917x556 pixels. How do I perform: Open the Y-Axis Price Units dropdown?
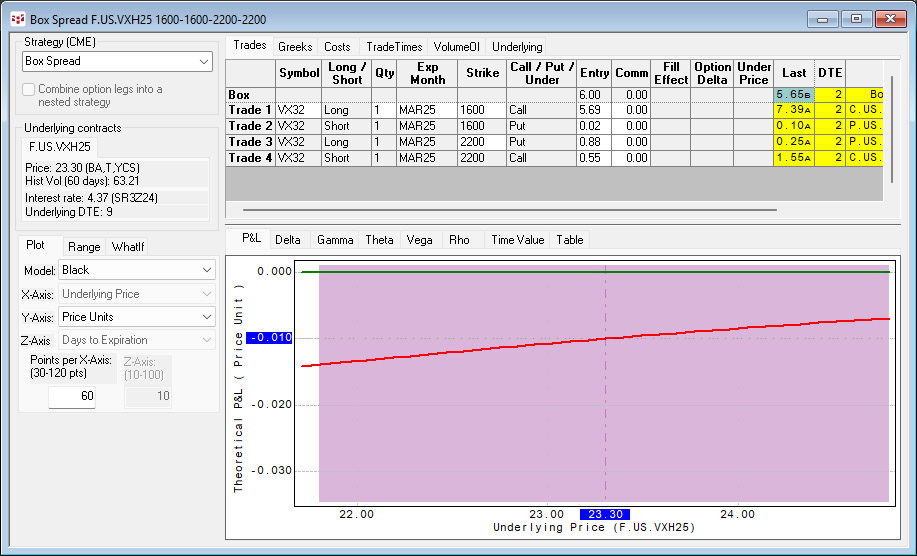137,317
